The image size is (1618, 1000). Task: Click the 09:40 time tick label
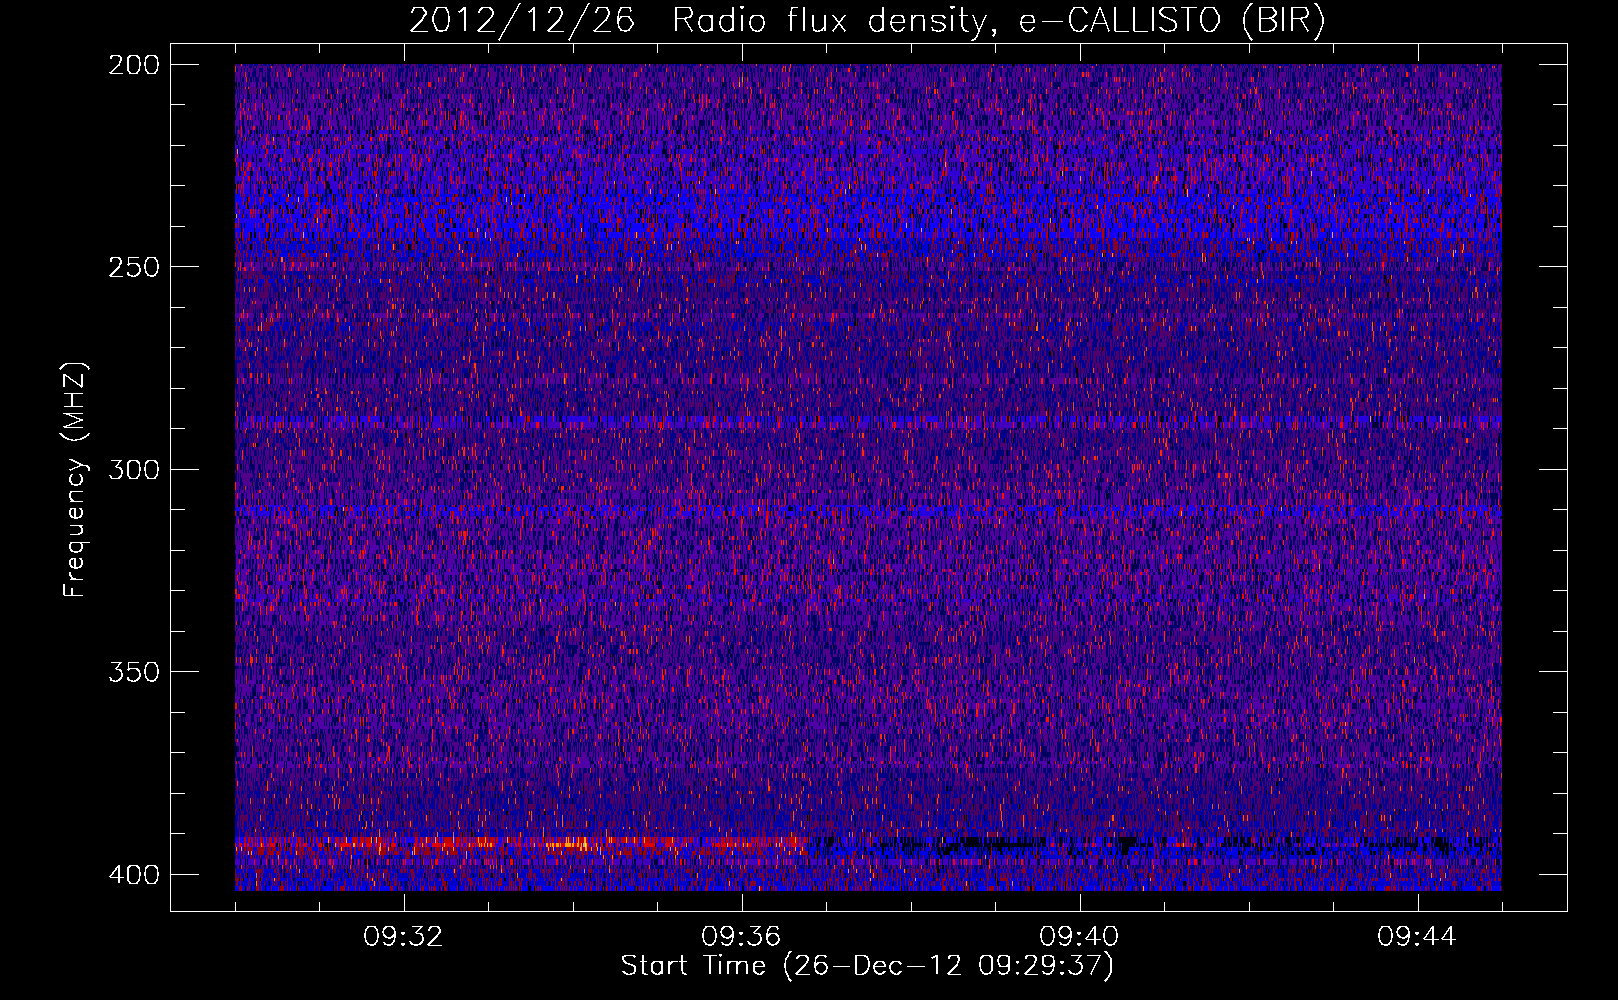pyautogui.click(x=1080, y=937)
